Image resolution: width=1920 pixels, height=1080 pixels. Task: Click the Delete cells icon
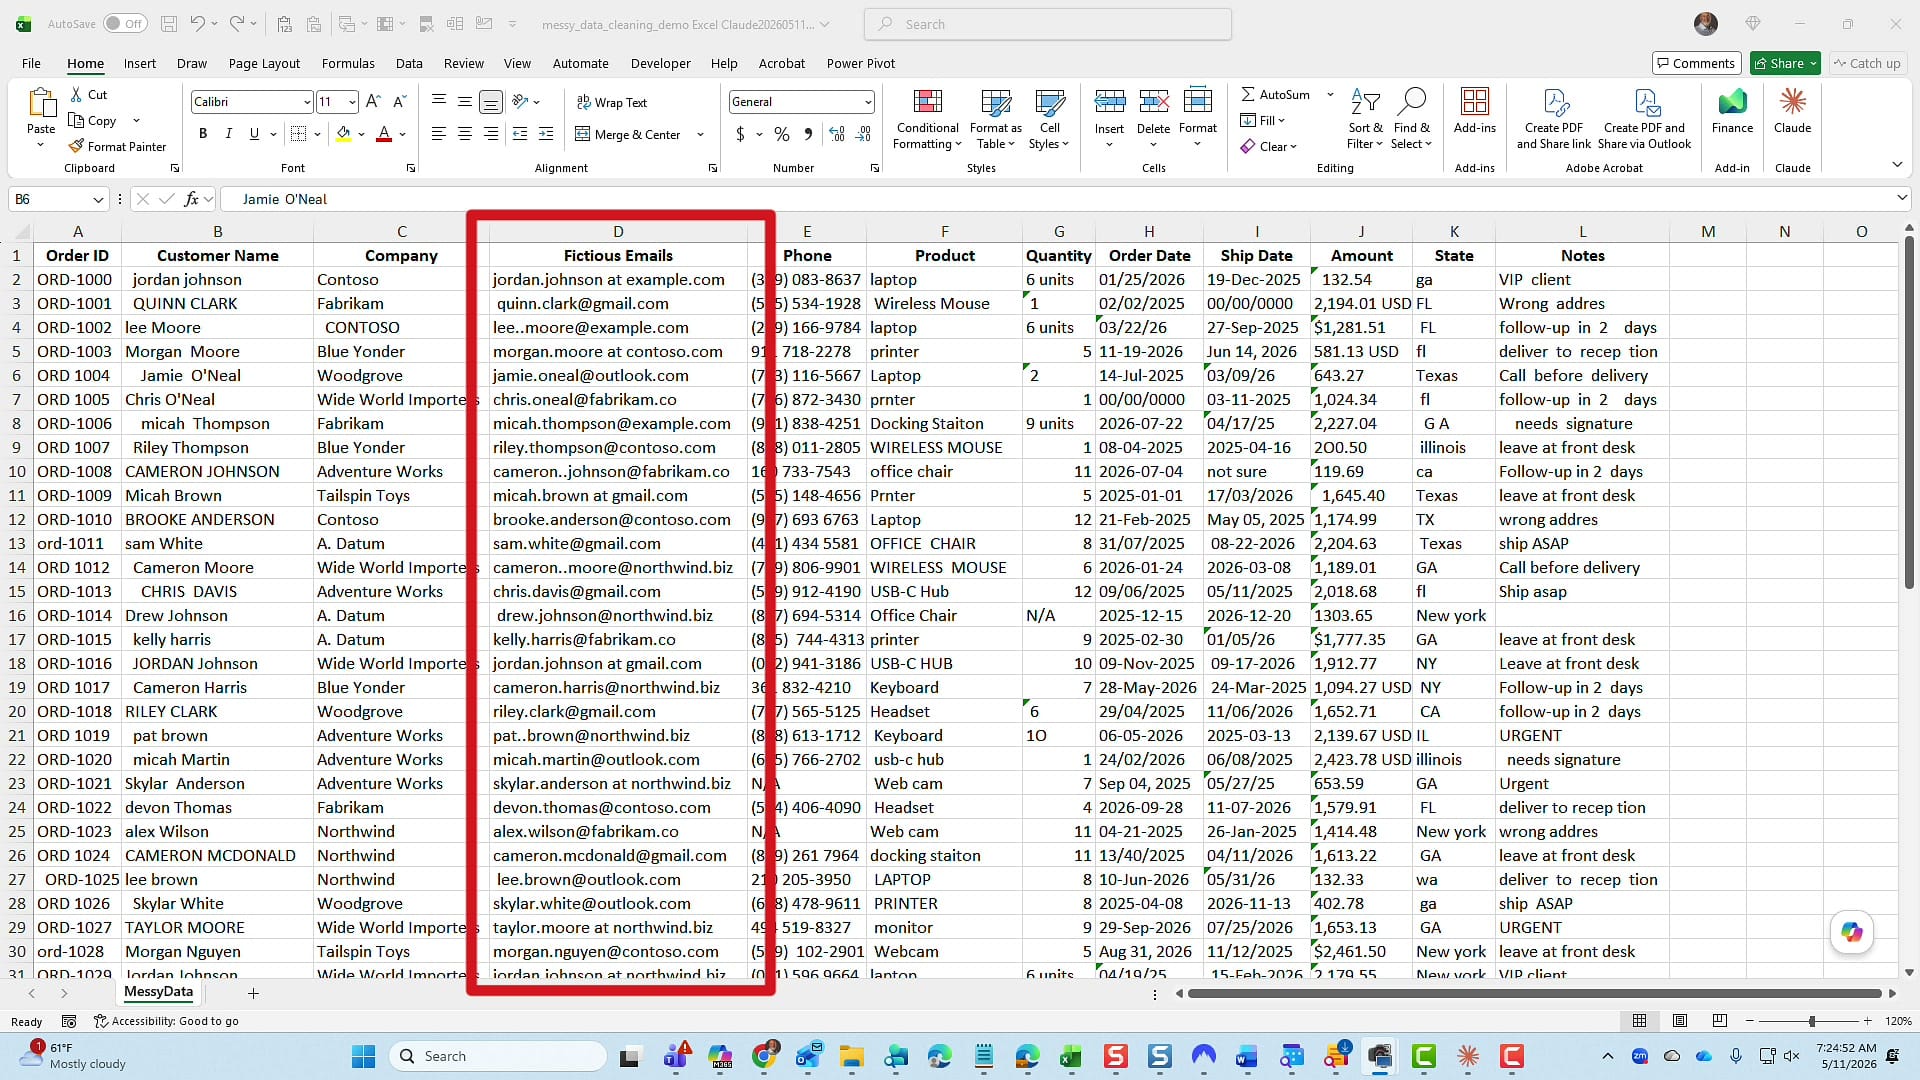(1153, 102)
